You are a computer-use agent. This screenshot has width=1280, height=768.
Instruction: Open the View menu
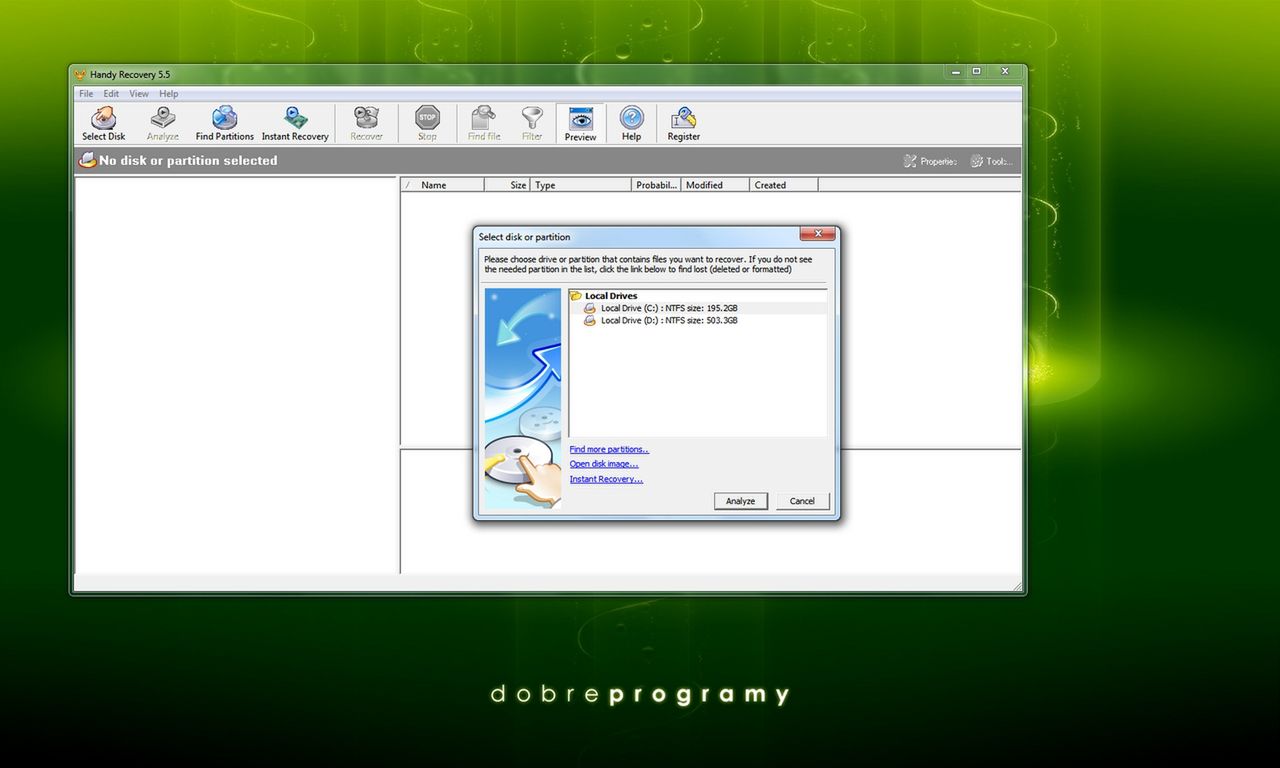(x=139, y=94)
